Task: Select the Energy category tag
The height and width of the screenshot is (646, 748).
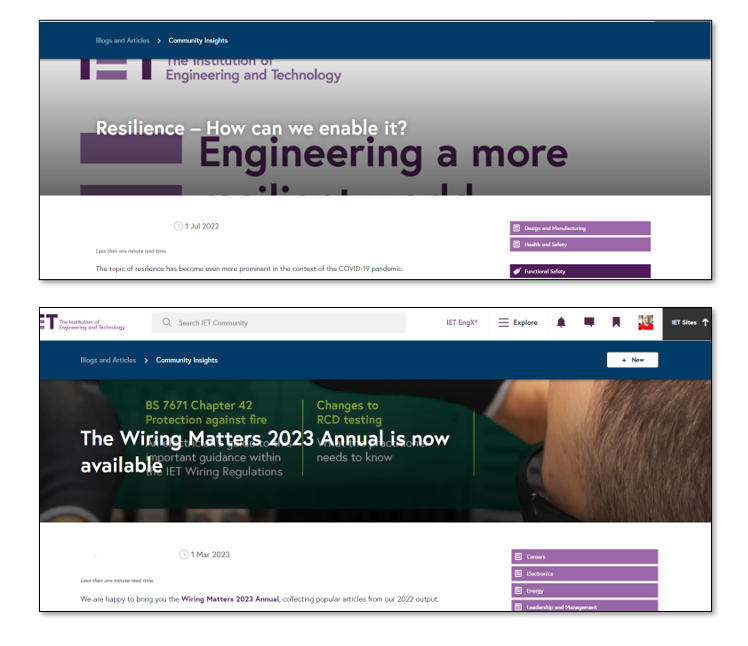Action: (584, 591)
